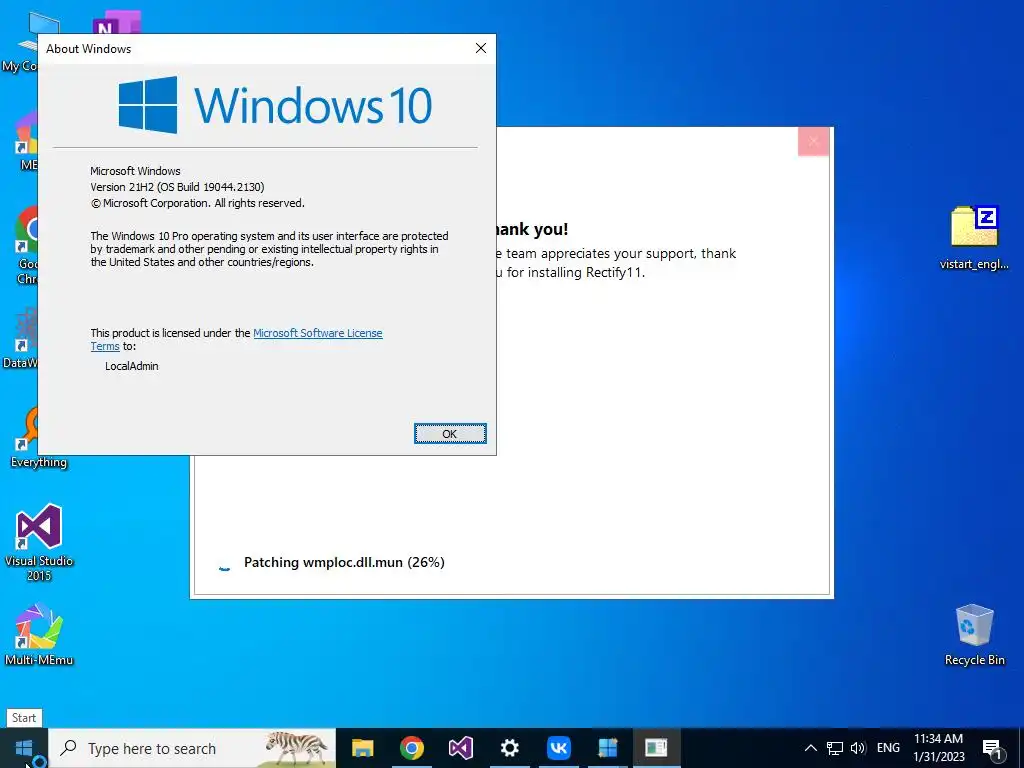Open the clock showing 11:34 AM
This screenshot has height=768, width=1024.
click(938, 748)
